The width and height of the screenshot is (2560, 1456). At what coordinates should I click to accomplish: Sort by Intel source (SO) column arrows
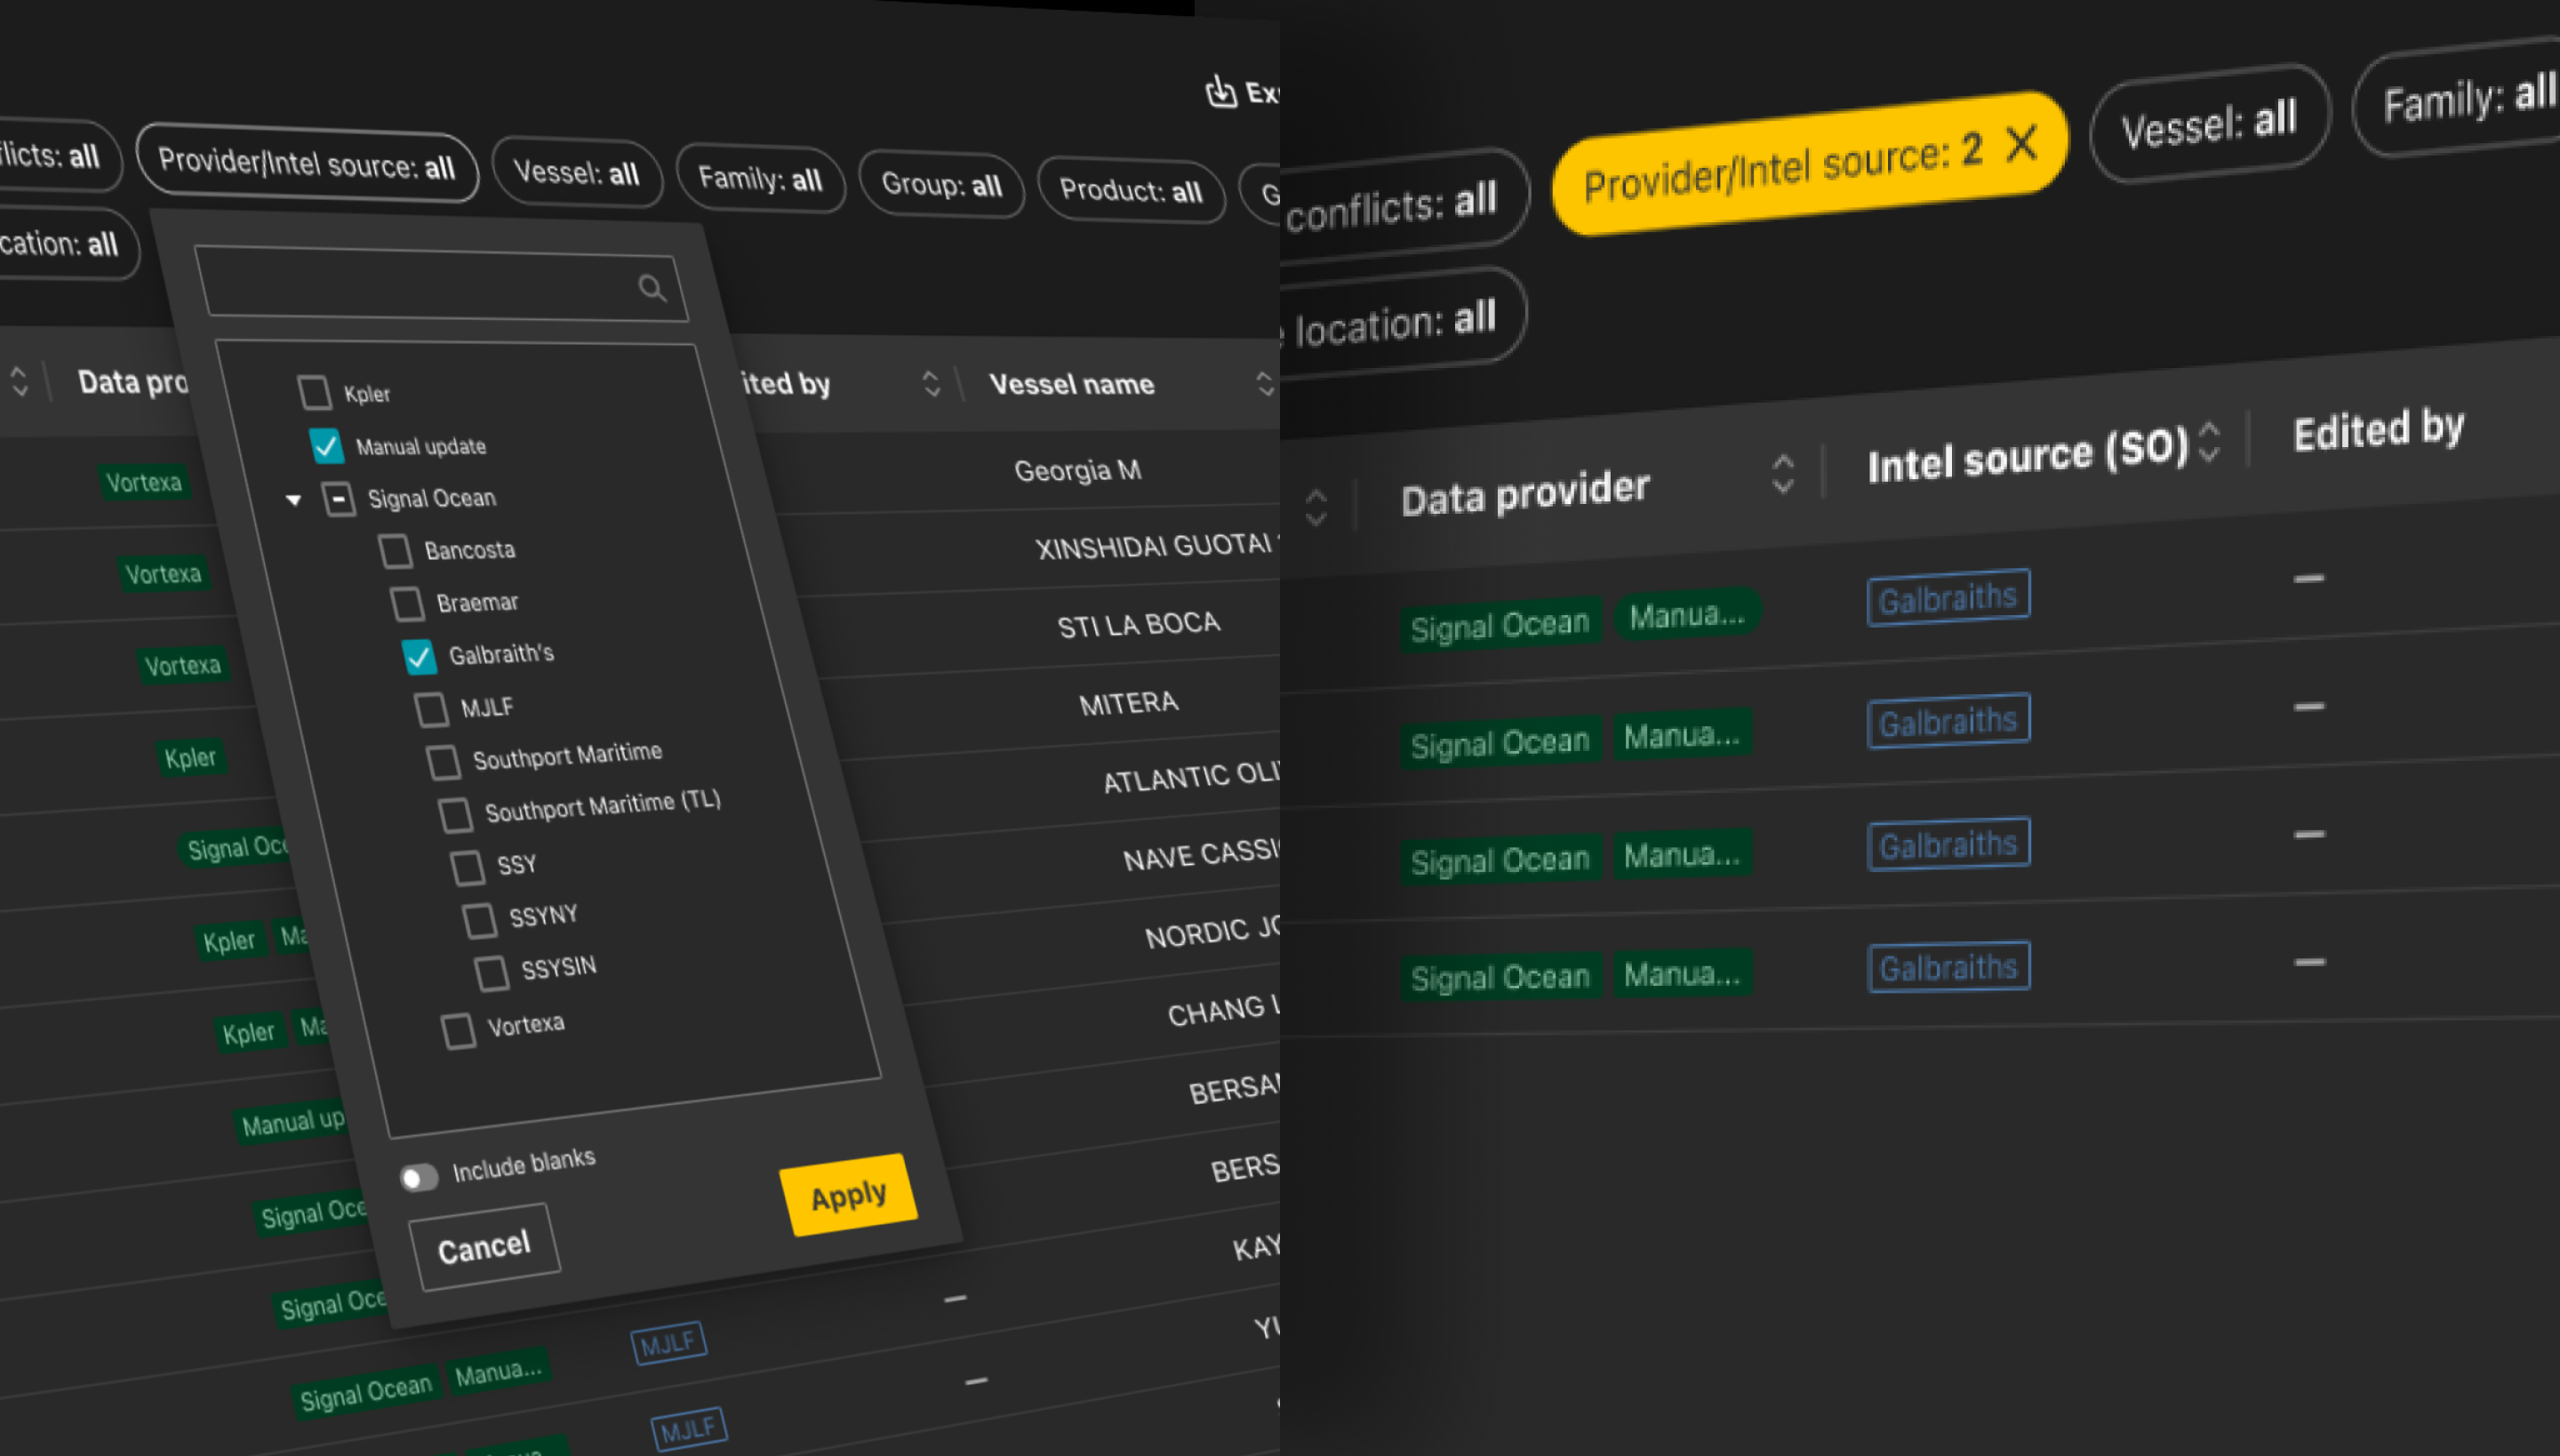point(2209,442)
